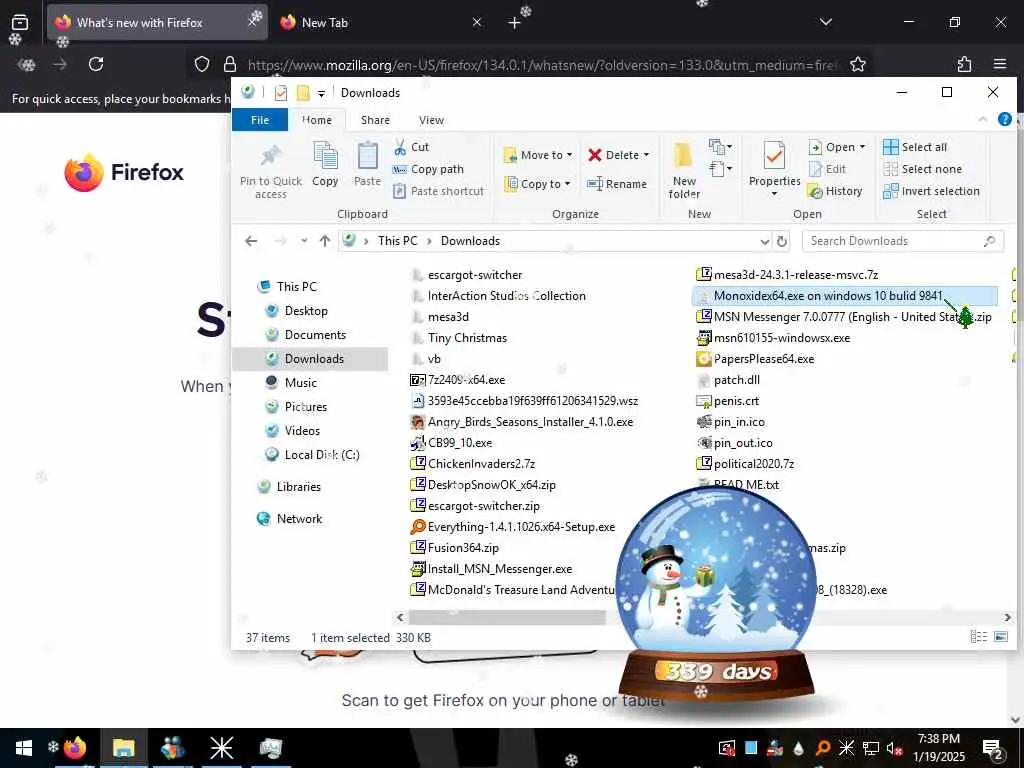Select the Home ribbon tab

pyautogui.click(x=317, y=120)
